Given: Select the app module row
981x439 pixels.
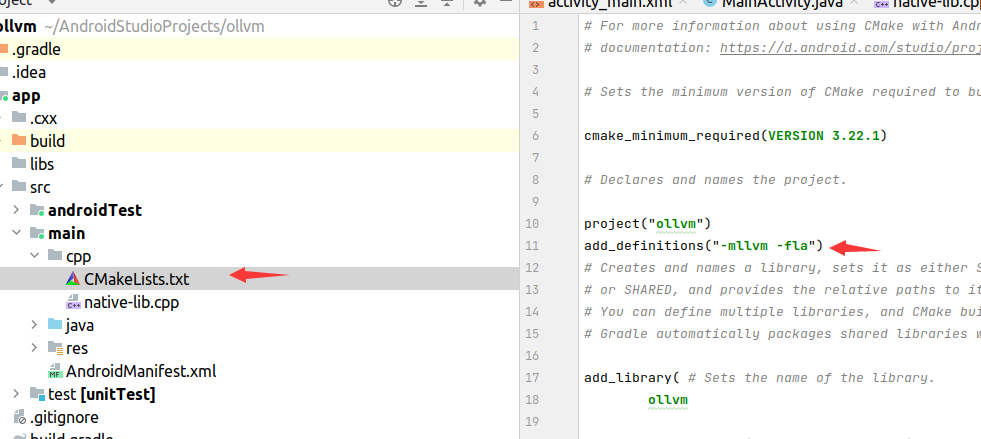Looking at the screenshot, I should pyautogui.click(x=259, y=95).
